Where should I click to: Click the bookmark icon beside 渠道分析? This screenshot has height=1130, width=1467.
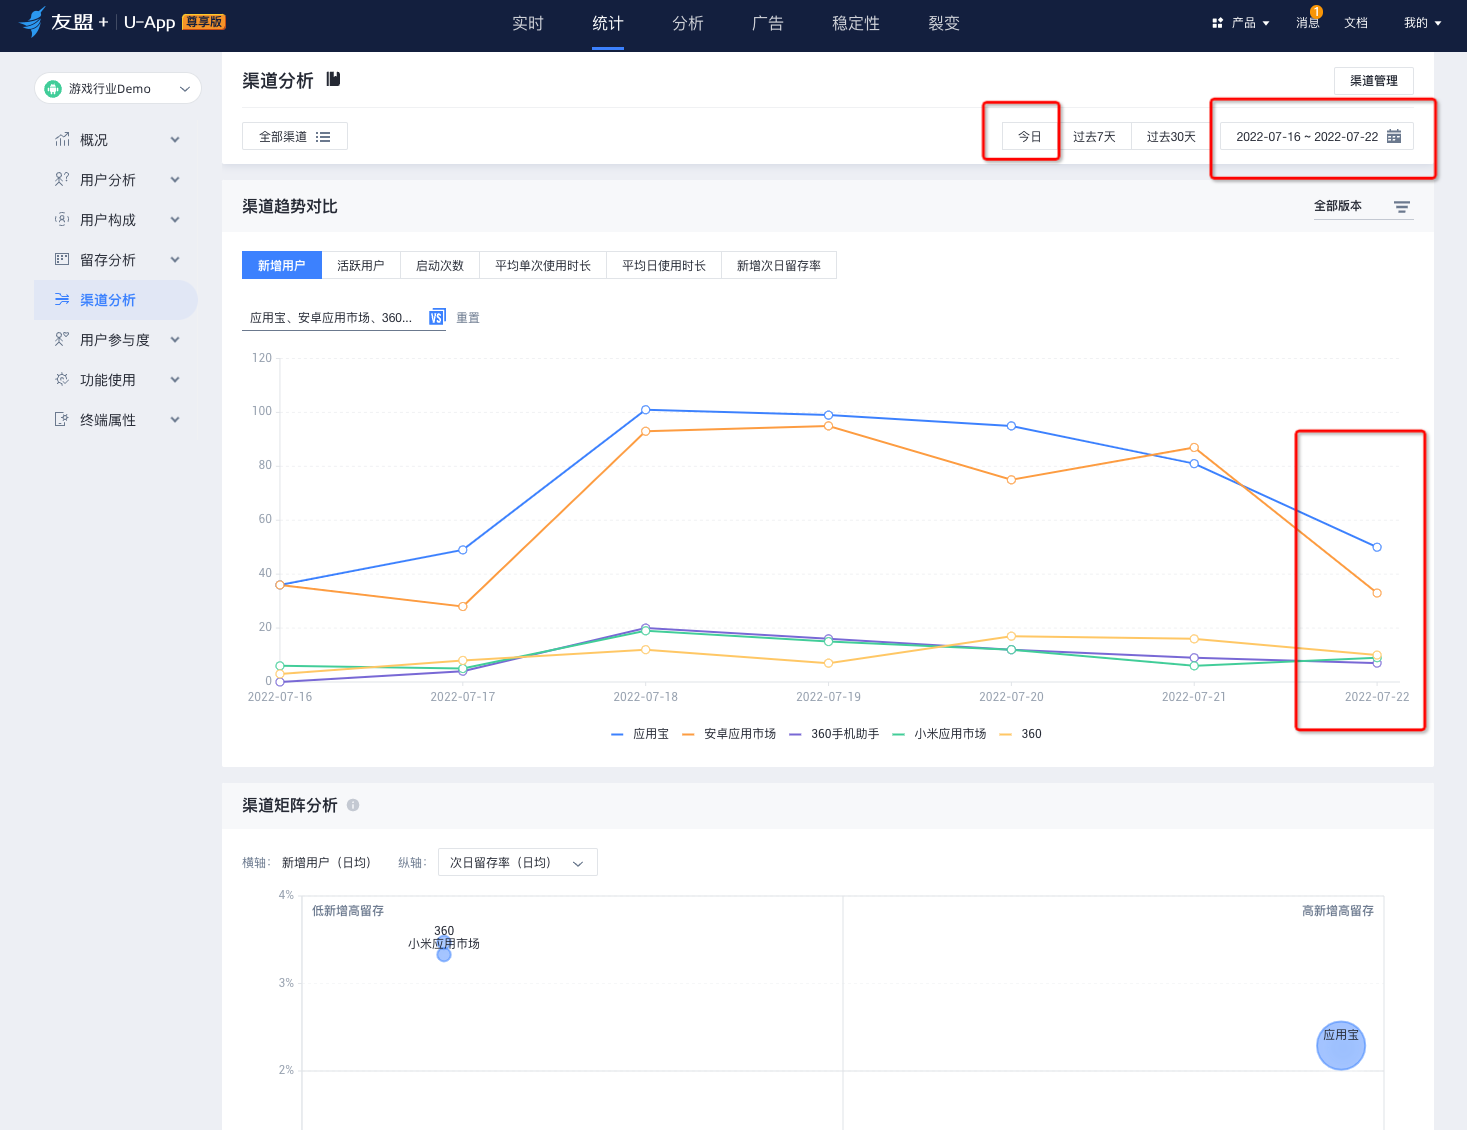334,79
